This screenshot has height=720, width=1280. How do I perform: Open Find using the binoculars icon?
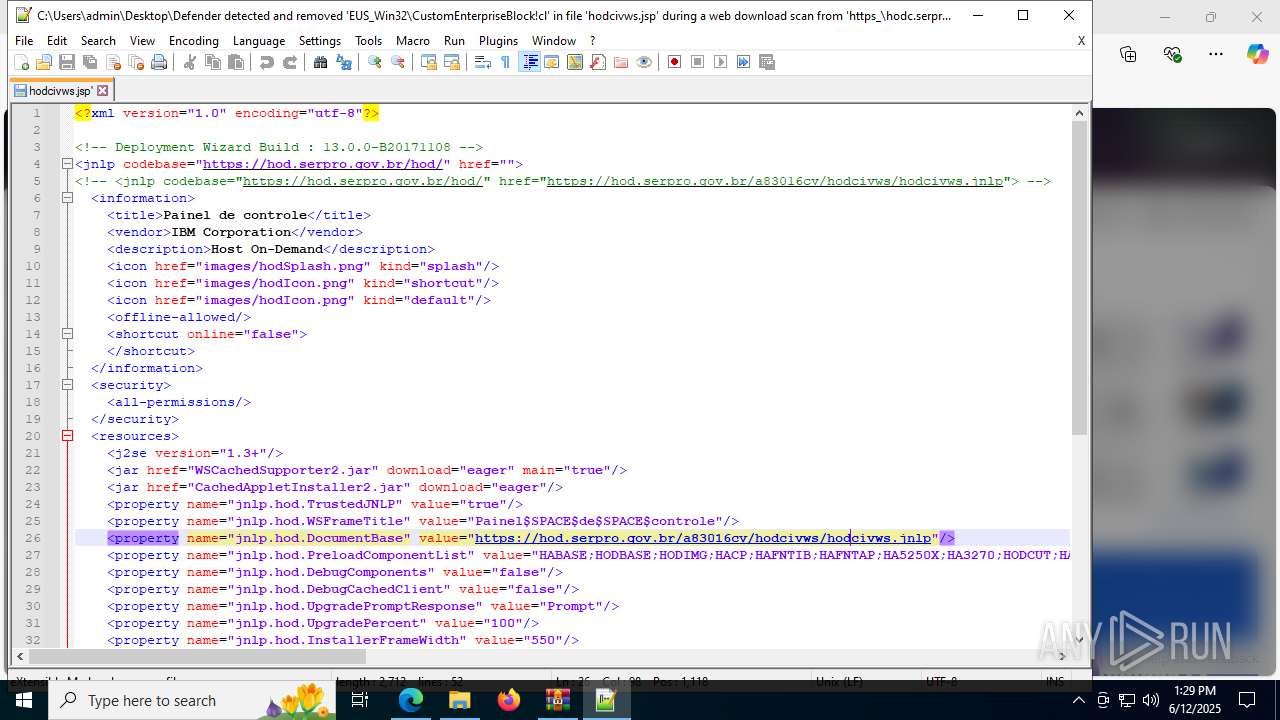pyautogui.click(x=321, y=62)
